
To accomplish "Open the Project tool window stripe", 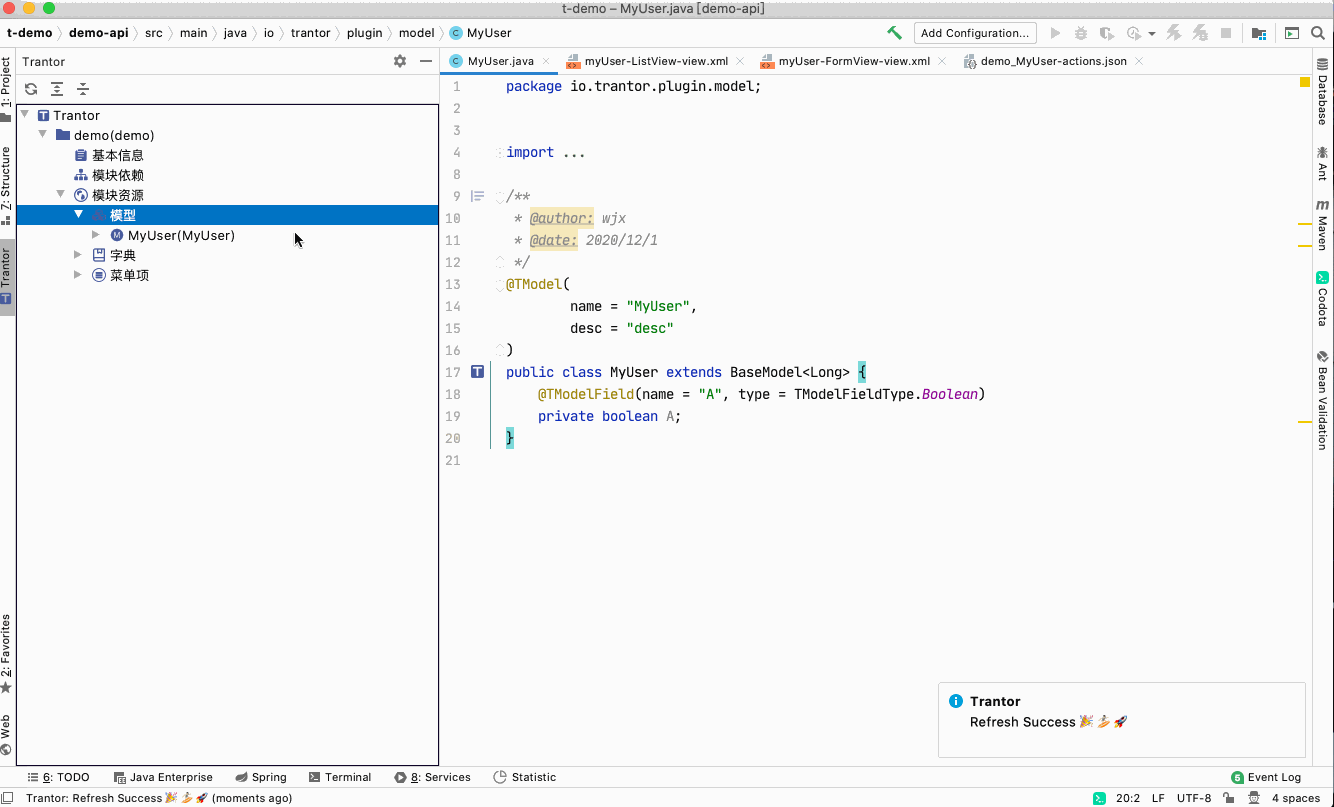I will (x=6, y=89).
